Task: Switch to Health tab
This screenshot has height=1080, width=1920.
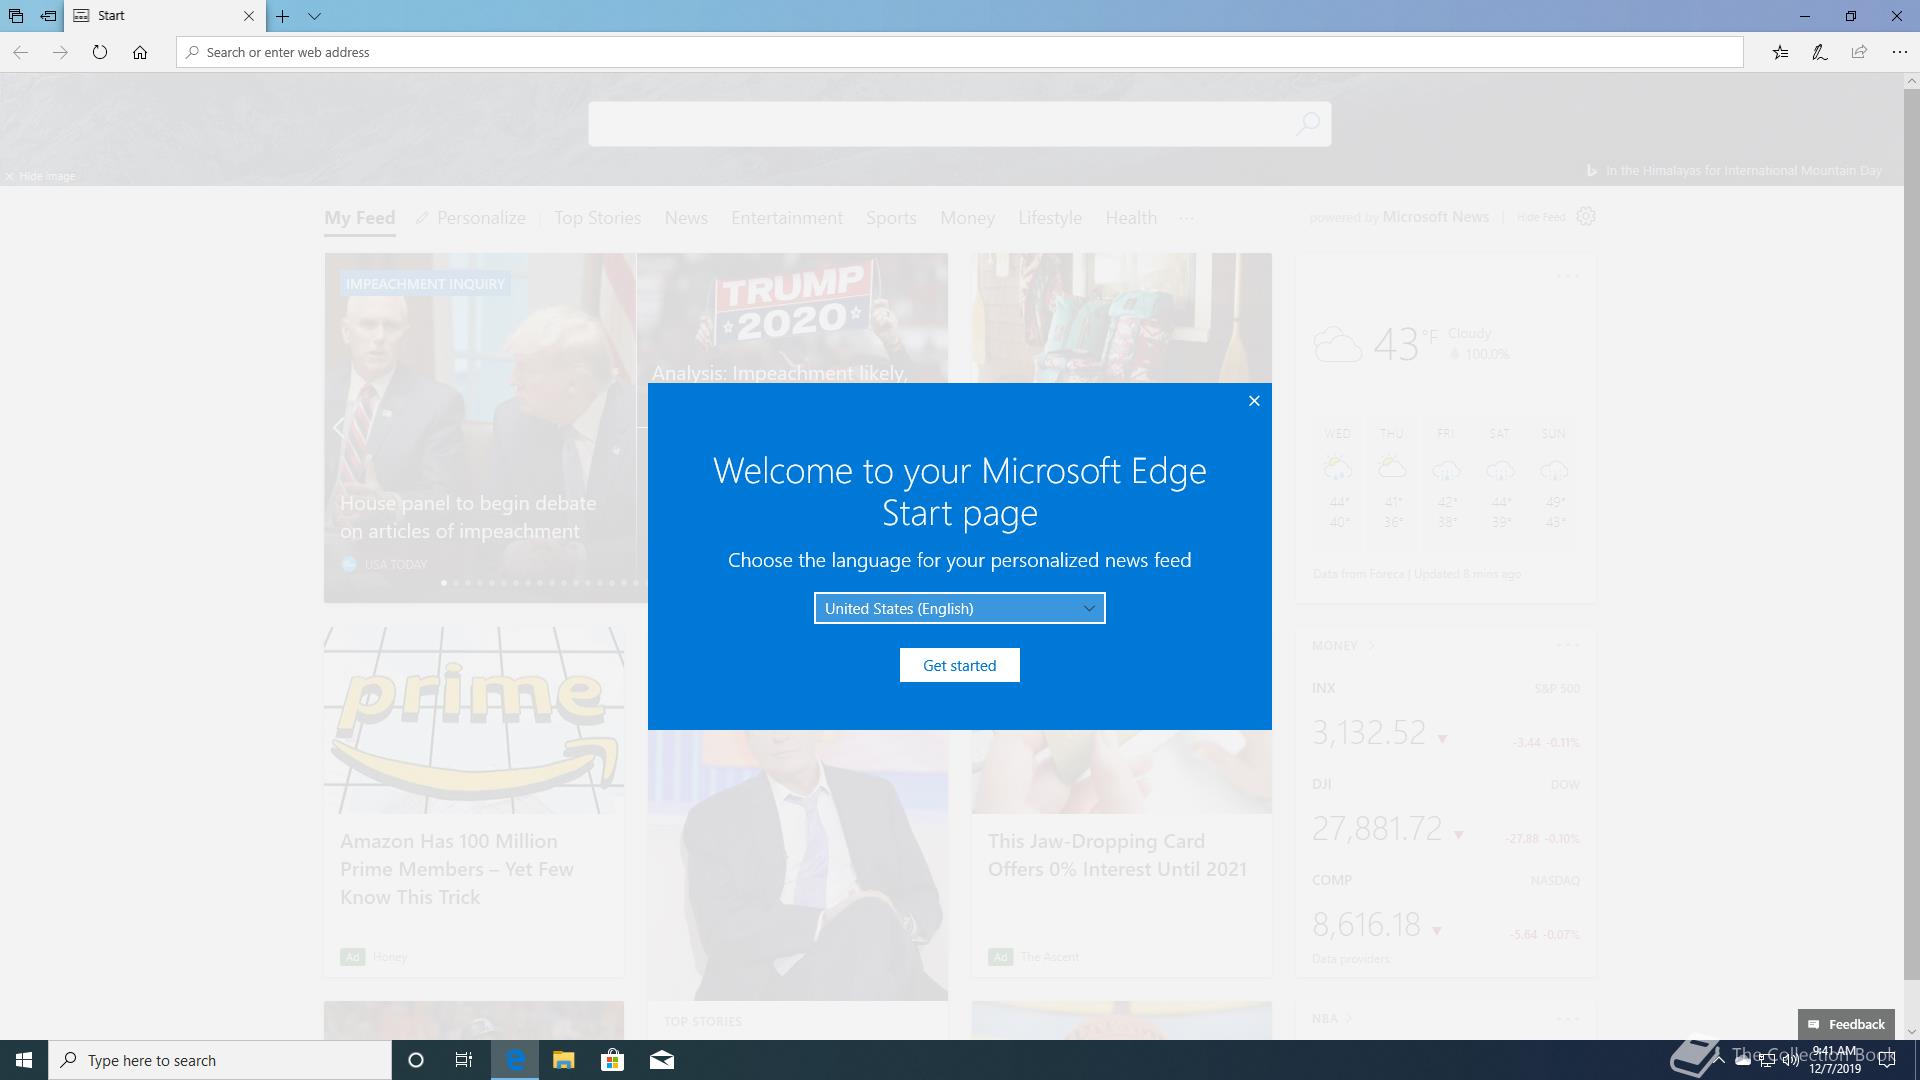Action: [1131, 218]
